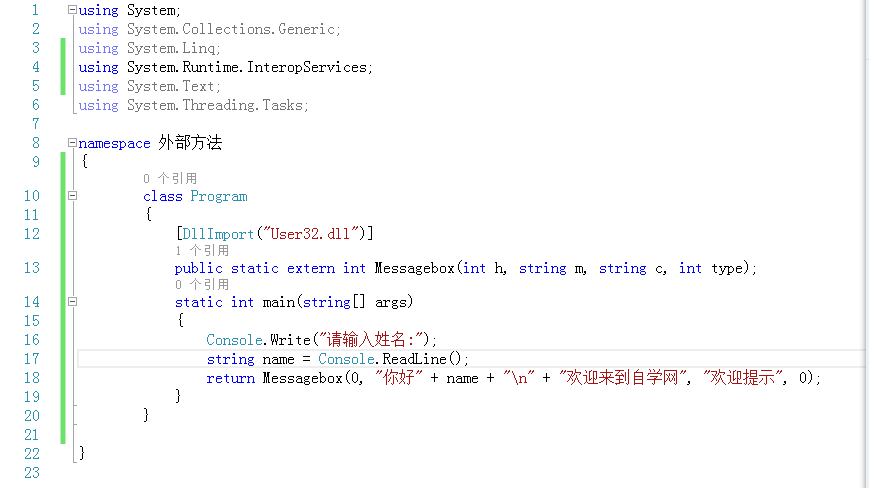Click the Program class name
This screenshot has height=488, width=869.
pos(219,196)
